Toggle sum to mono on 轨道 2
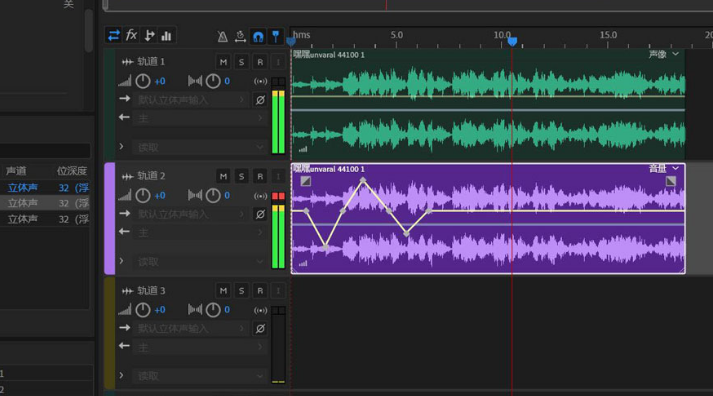Viewport: 713px width, 396px height. pos(260,196)
